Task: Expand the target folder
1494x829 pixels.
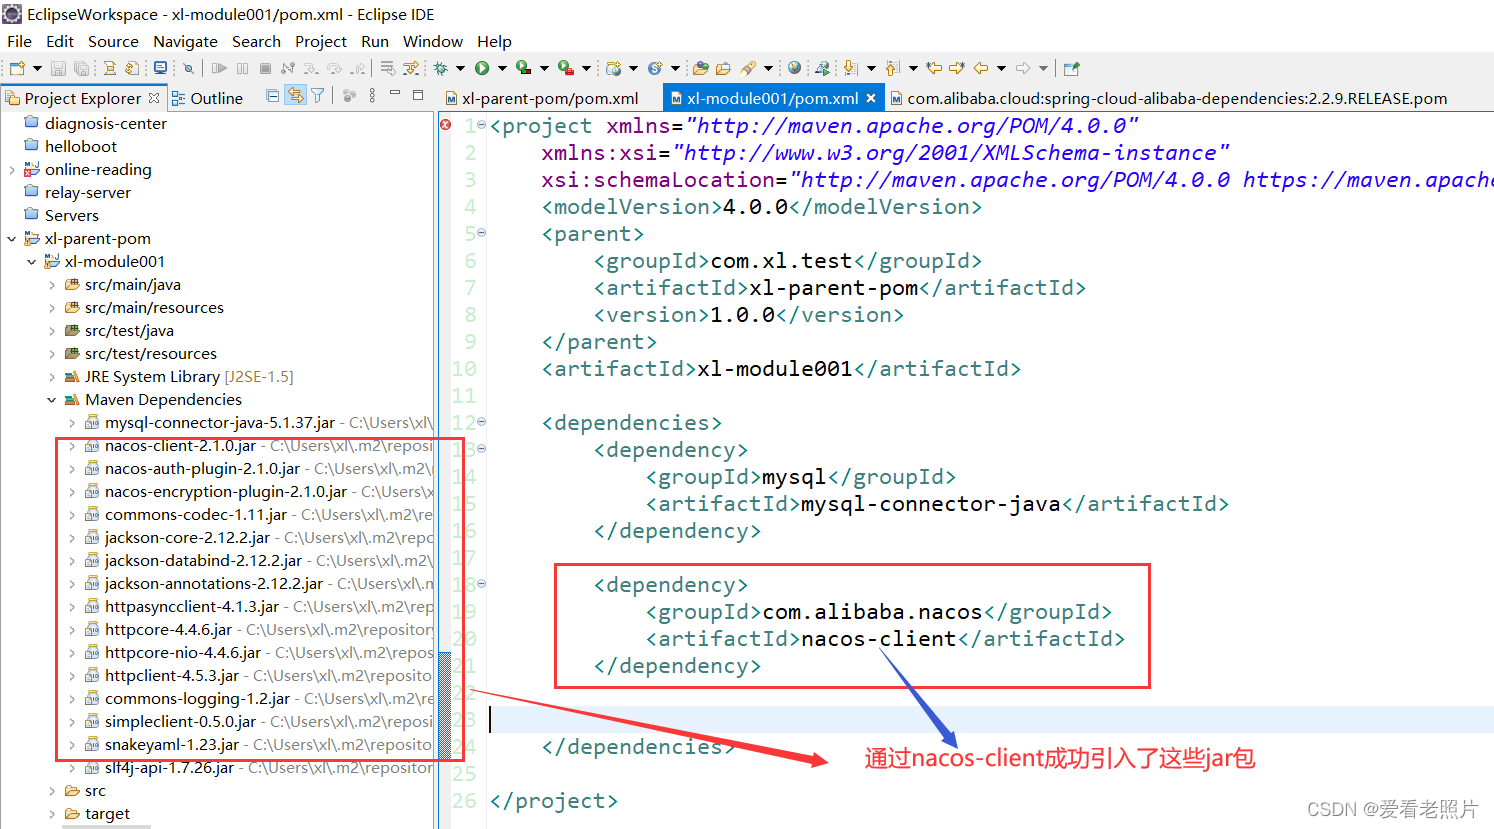Action: coord(52,814)
